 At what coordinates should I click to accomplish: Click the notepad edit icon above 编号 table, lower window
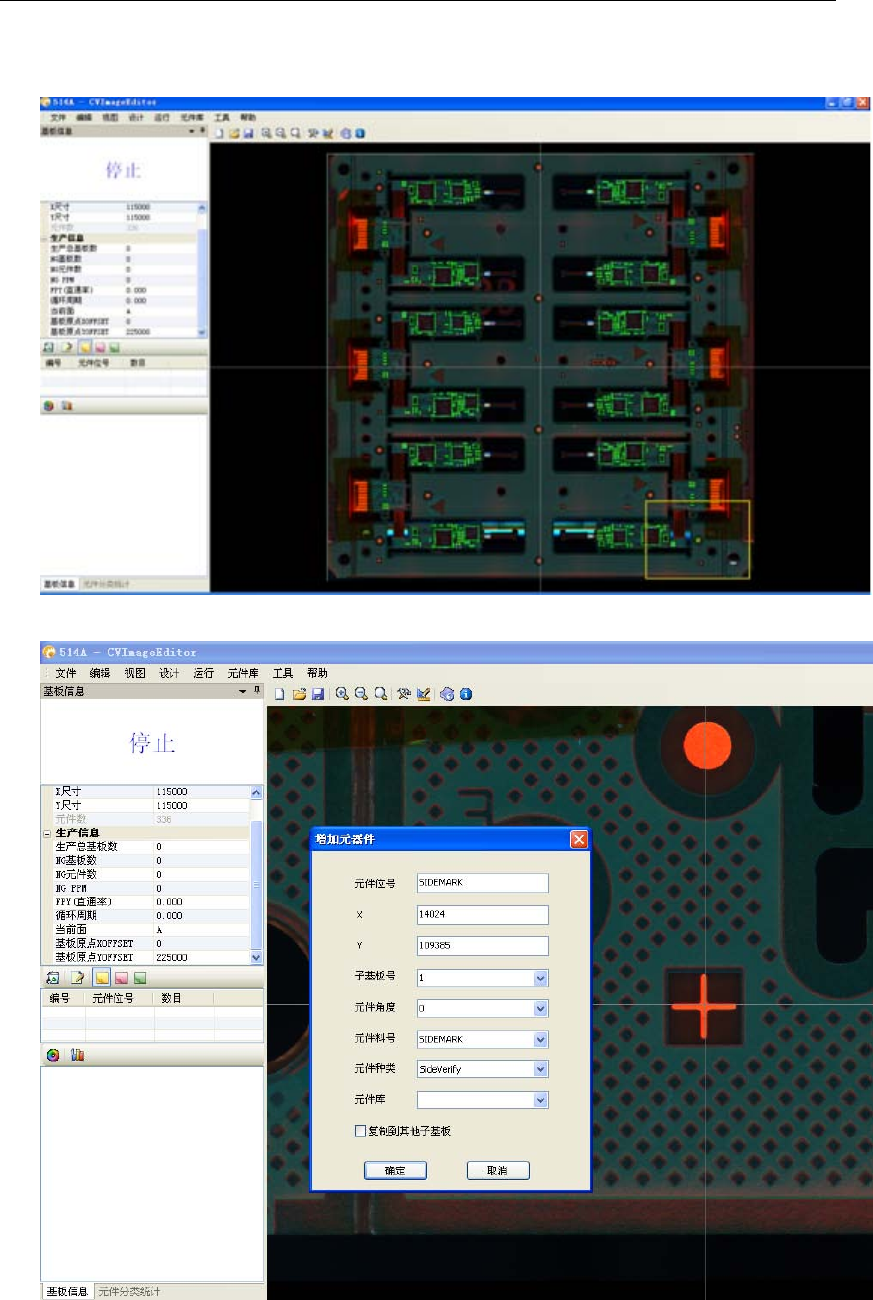(x=78, y=977)
